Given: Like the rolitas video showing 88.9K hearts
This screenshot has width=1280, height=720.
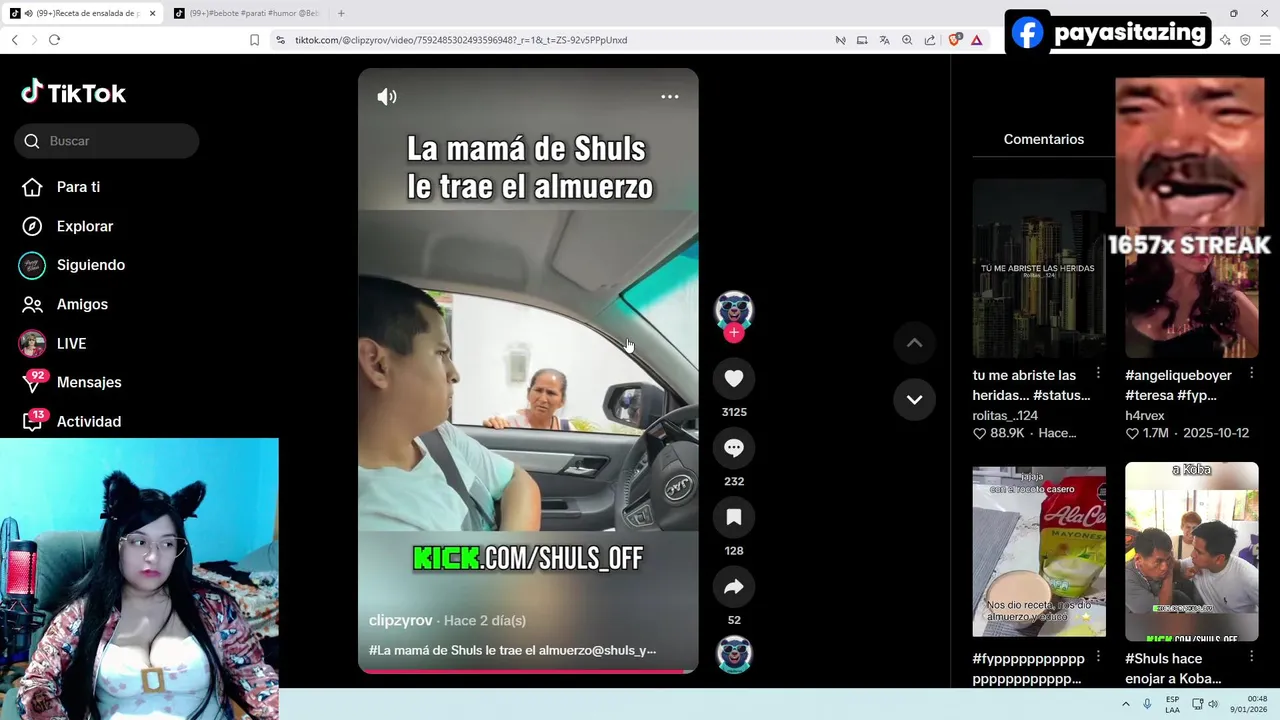Looking at the screenshot, I should (980, 434).
